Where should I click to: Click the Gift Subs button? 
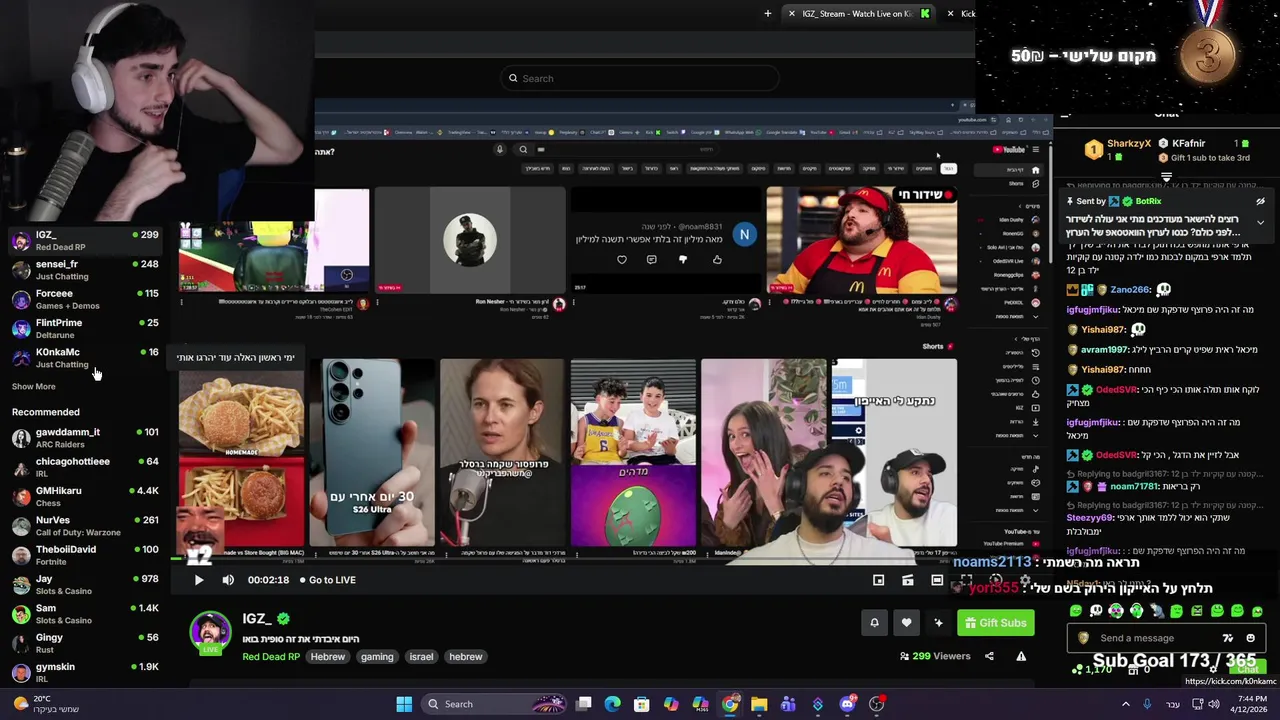click(995, 623)
